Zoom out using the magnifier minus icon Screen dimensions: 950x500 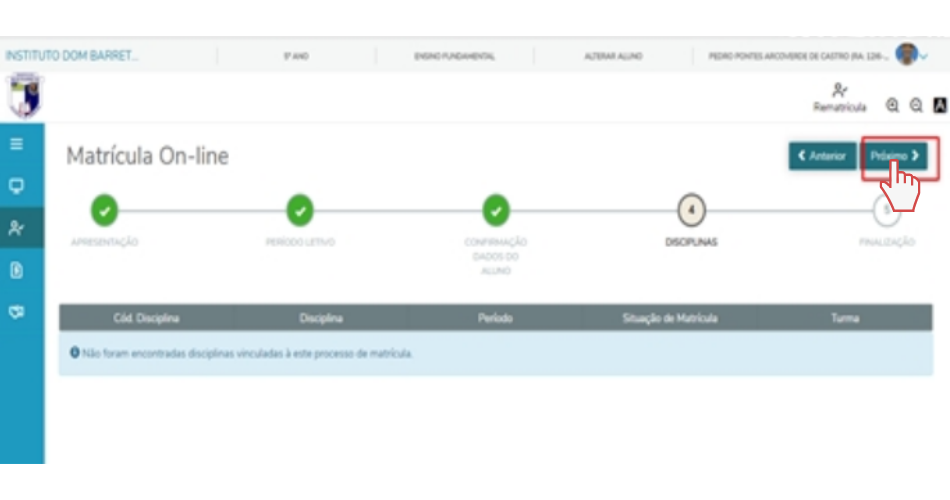pyautogui.click(x=915, y=105)
